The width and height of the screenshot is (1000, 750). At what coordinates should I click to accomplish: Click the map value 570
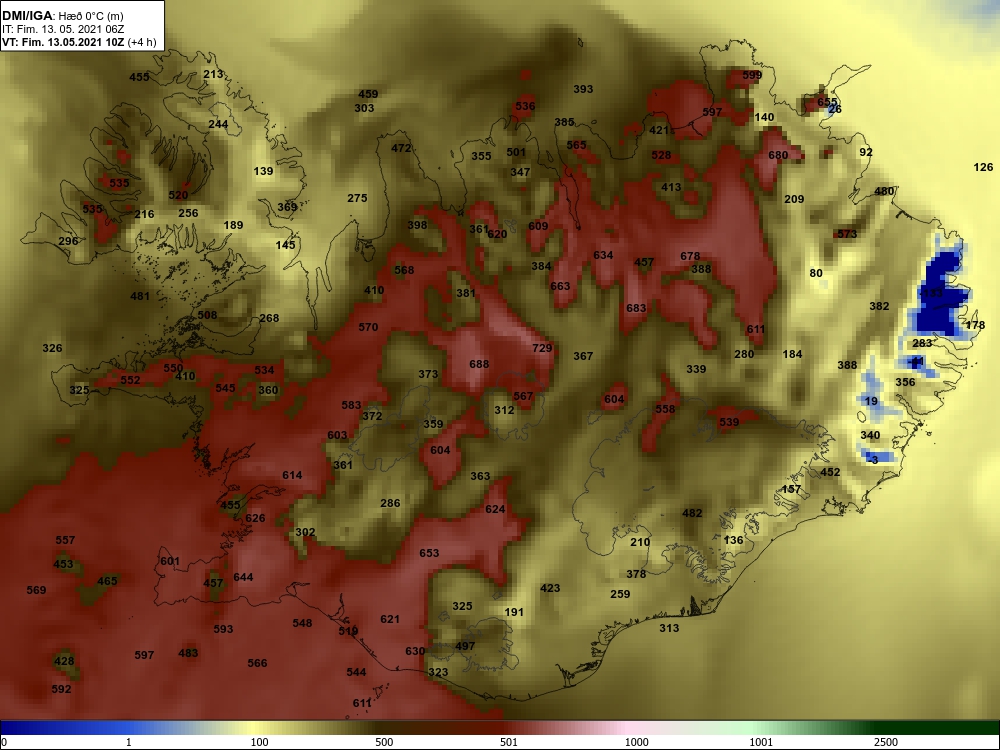point(368,327)
